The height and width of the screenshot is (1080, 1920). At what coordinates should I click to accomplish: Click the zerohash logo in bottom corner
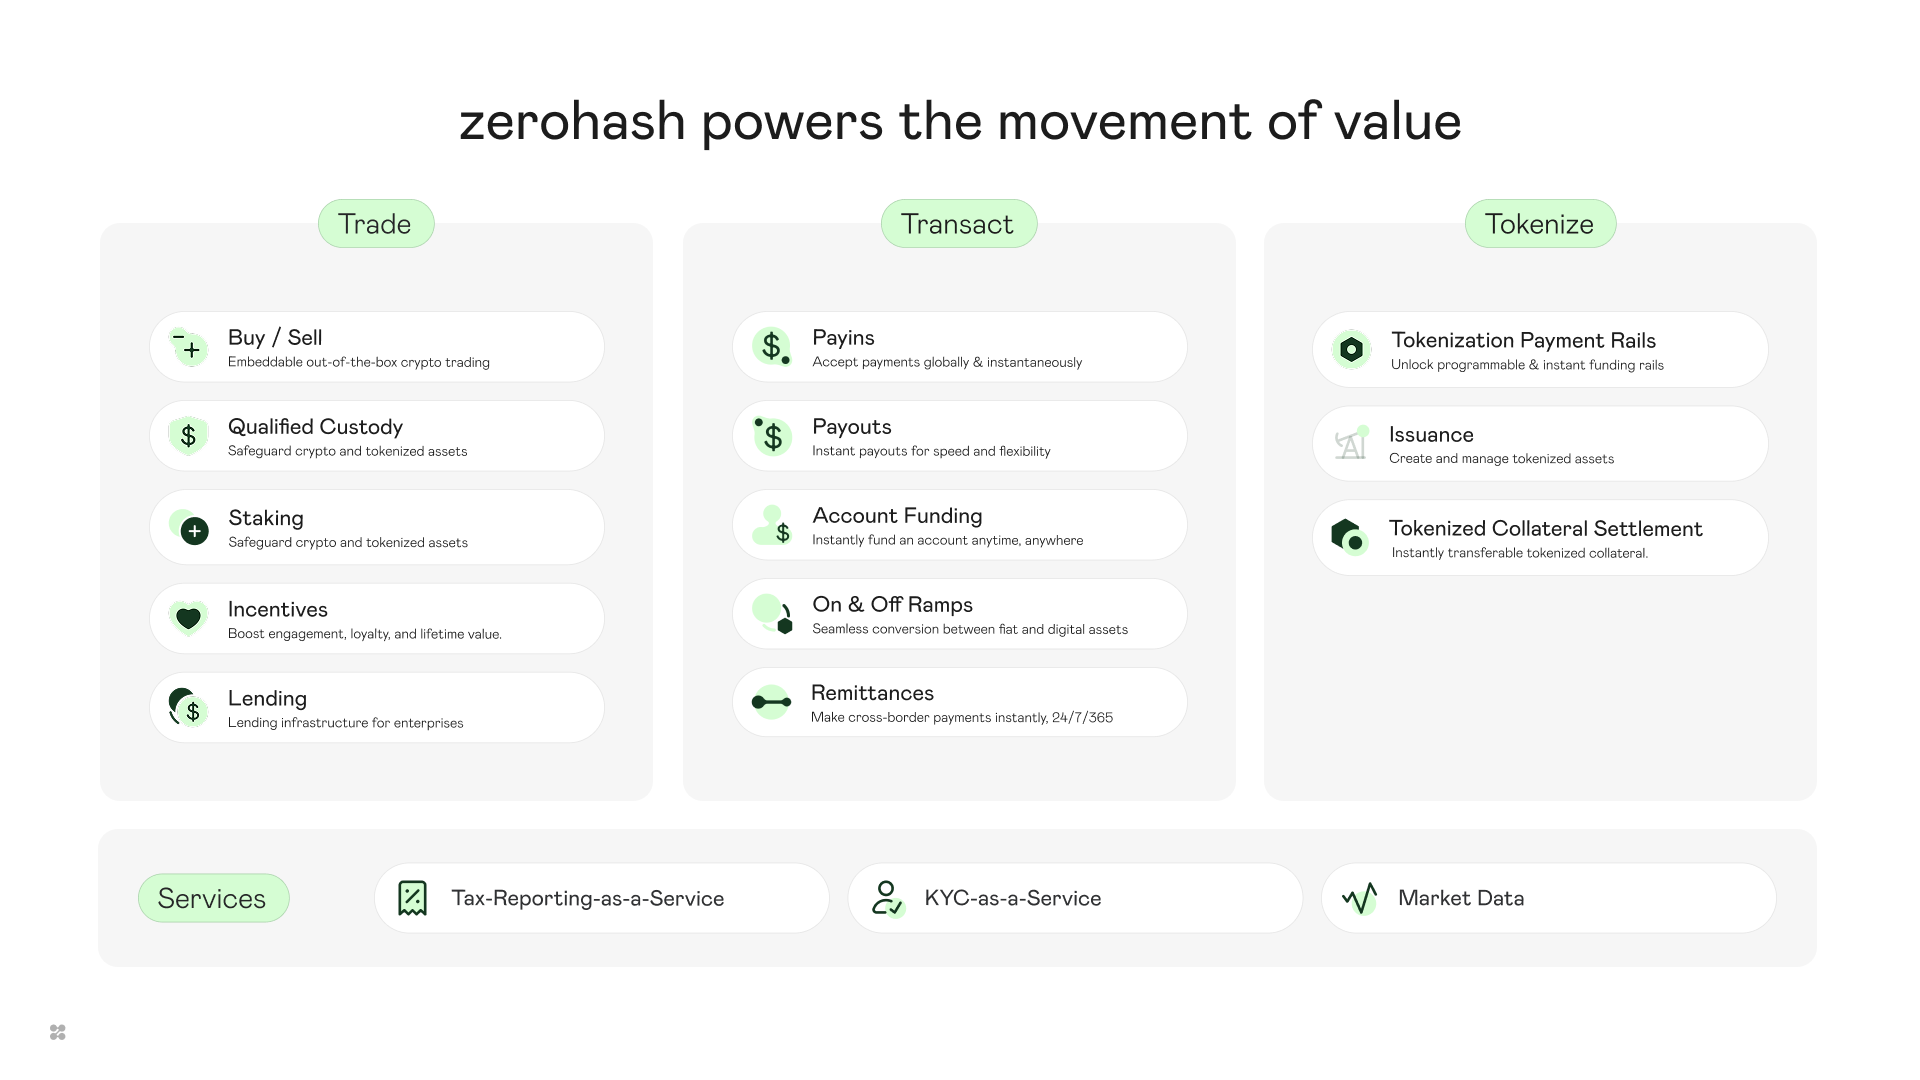pyautogui.click(x=58, y=1032)
